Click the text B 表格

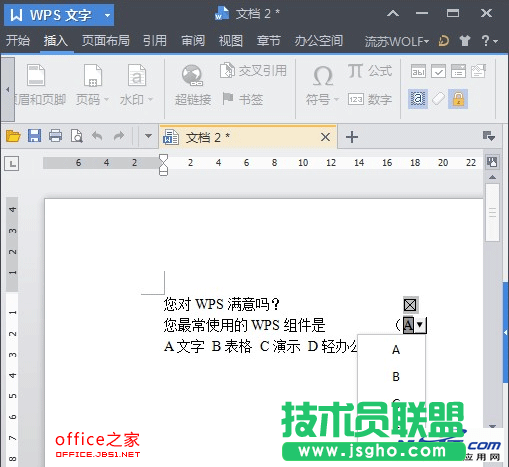point(232,347)
